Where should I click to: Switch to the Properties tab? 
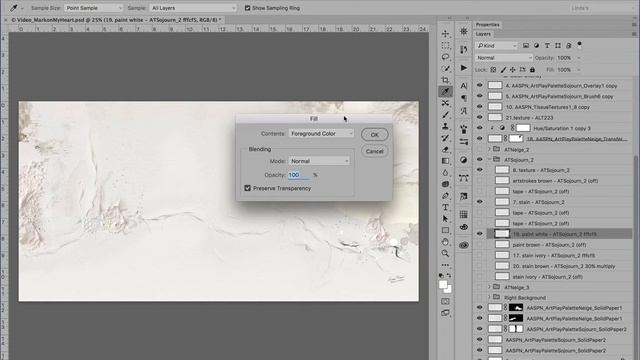(487, 24)
